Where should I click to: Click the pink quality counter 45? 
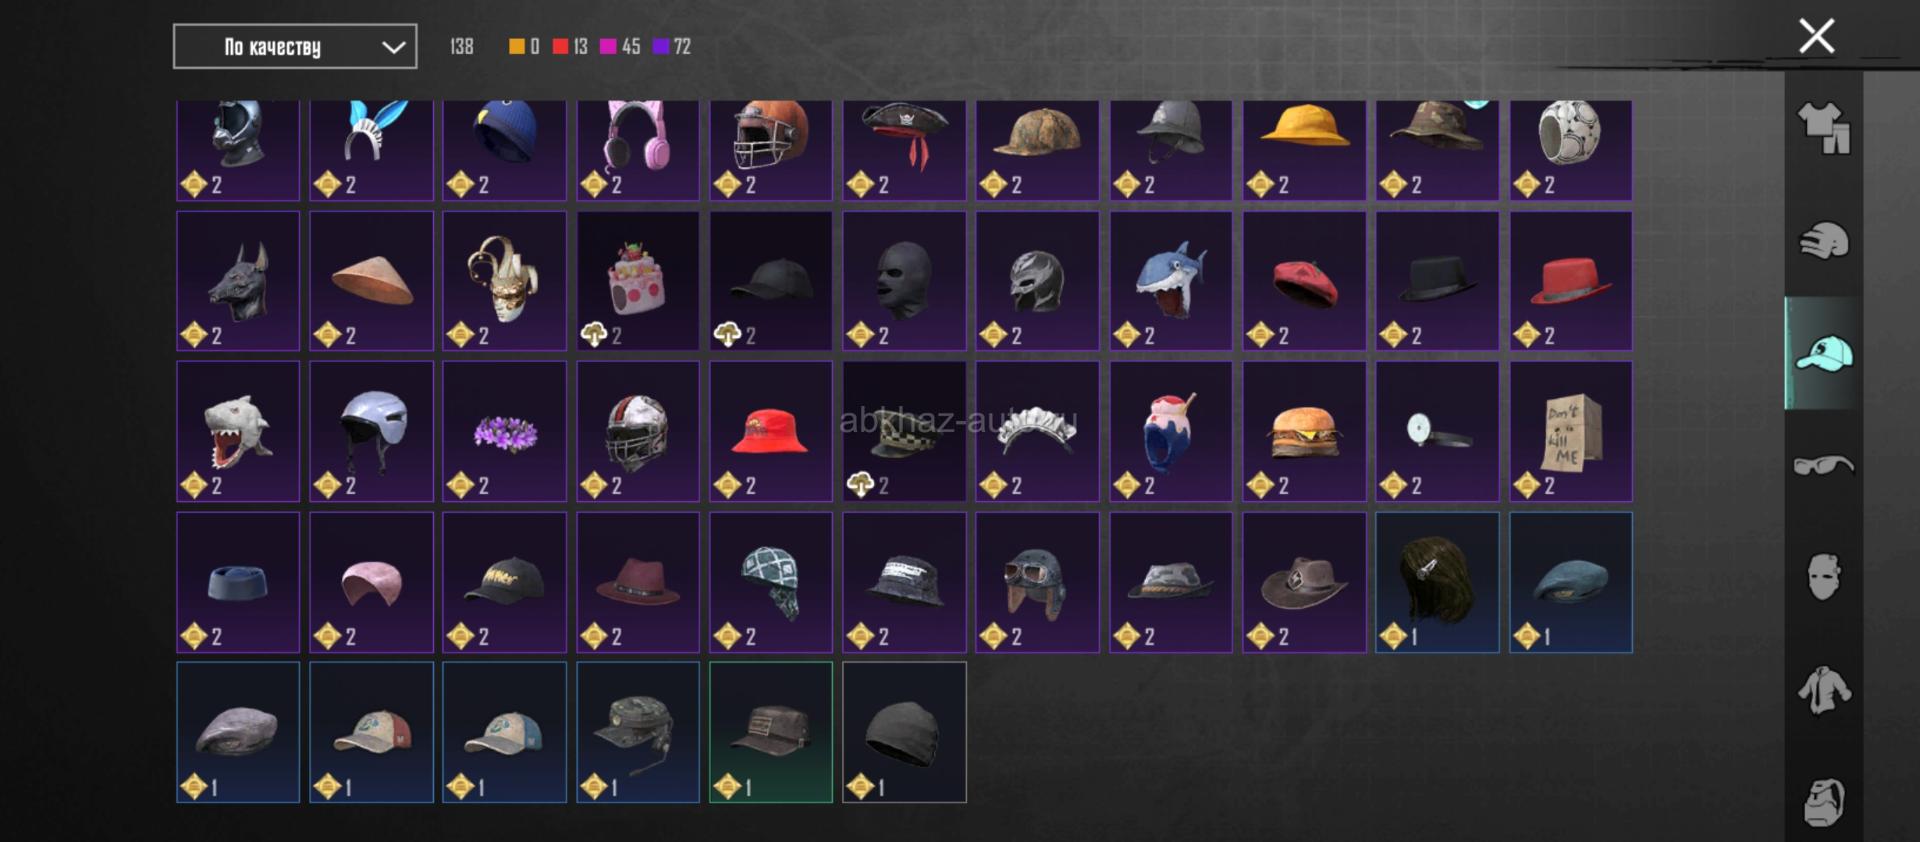click(x=620, y=46)
